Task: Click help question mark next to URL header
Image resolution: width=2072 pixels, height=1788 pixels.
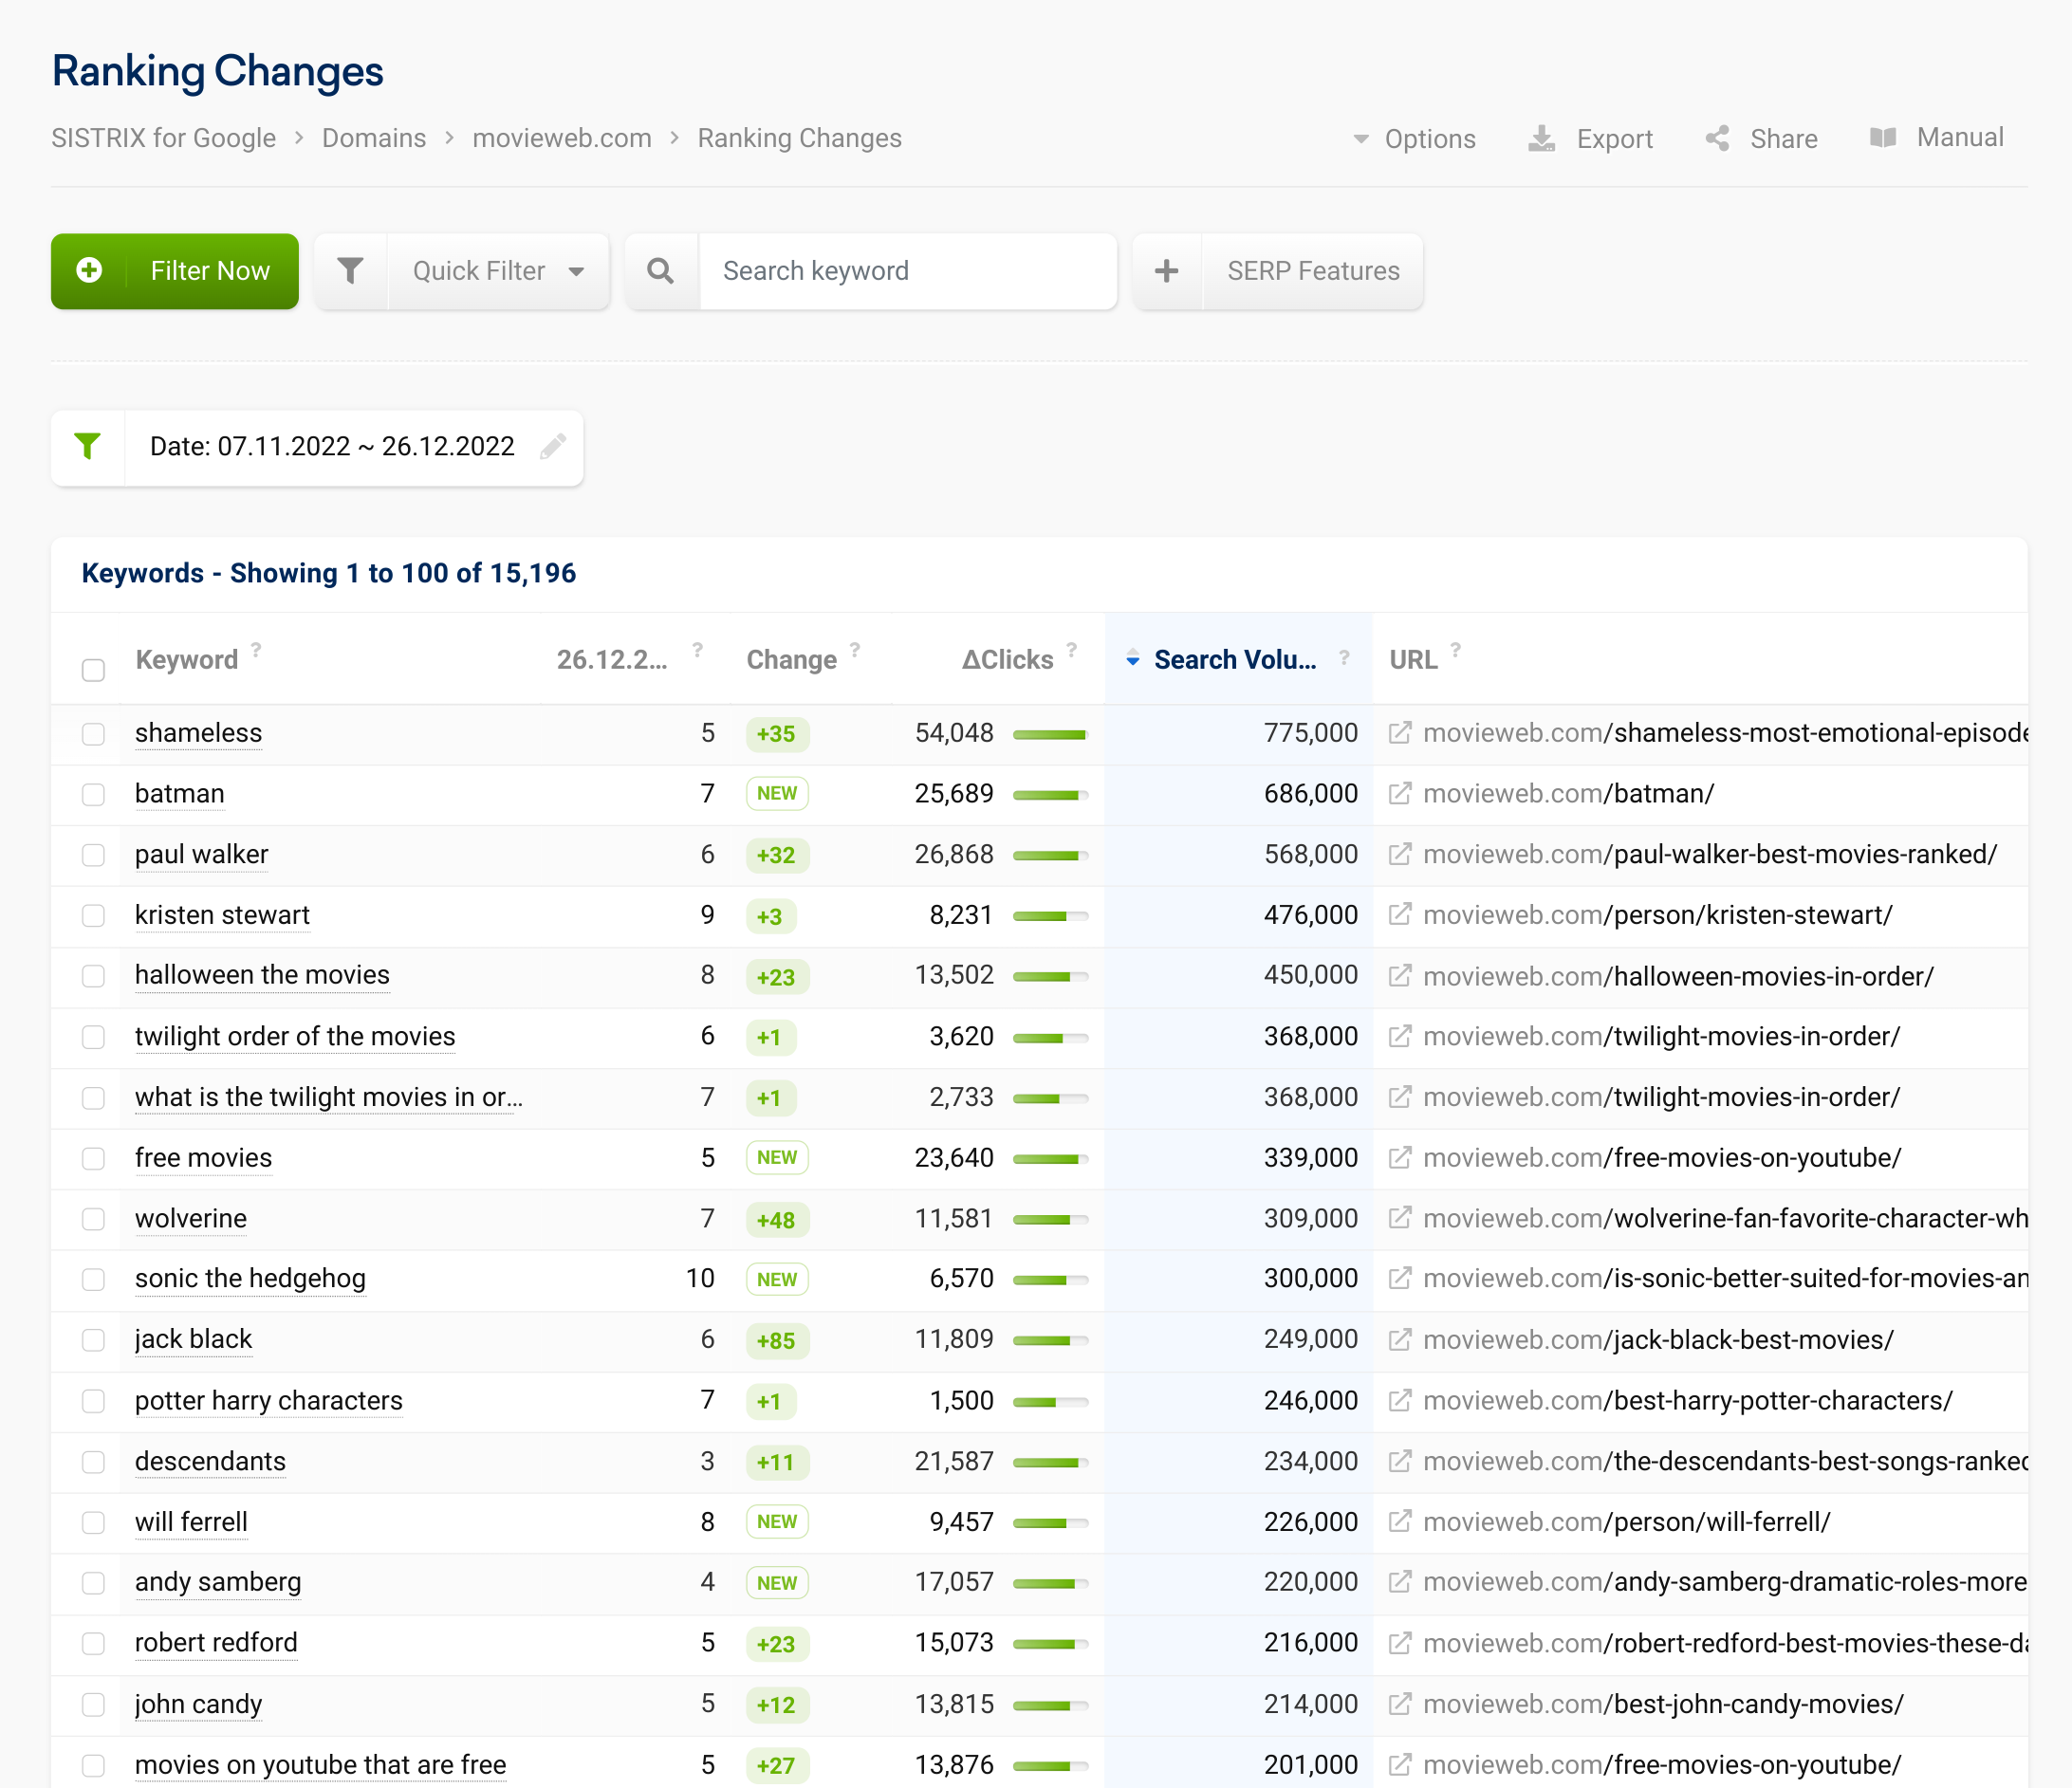Action: (x=1455, y=650)
